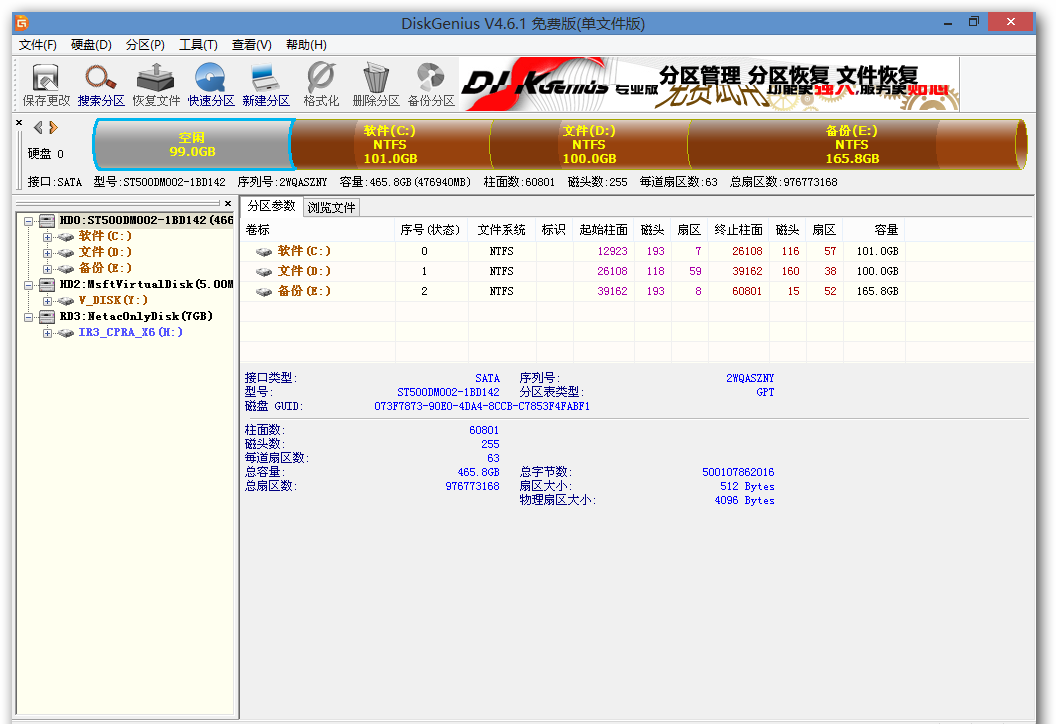Select 文件(D:) in the disk tree

(105, 253)
